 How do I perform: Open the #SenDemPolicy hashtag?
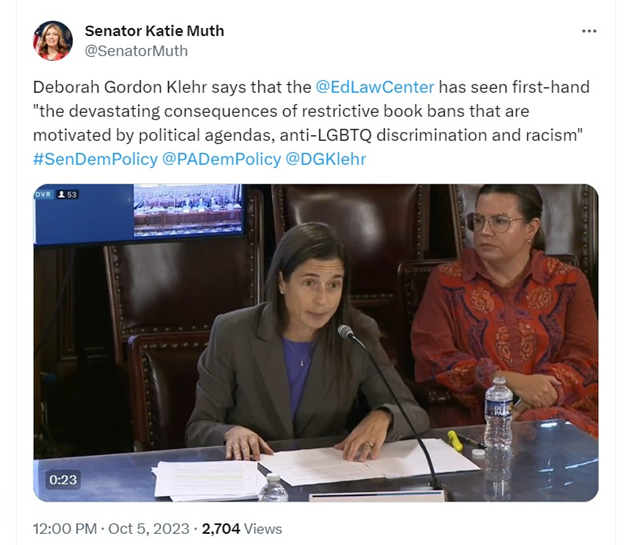[x=96, y=159]
